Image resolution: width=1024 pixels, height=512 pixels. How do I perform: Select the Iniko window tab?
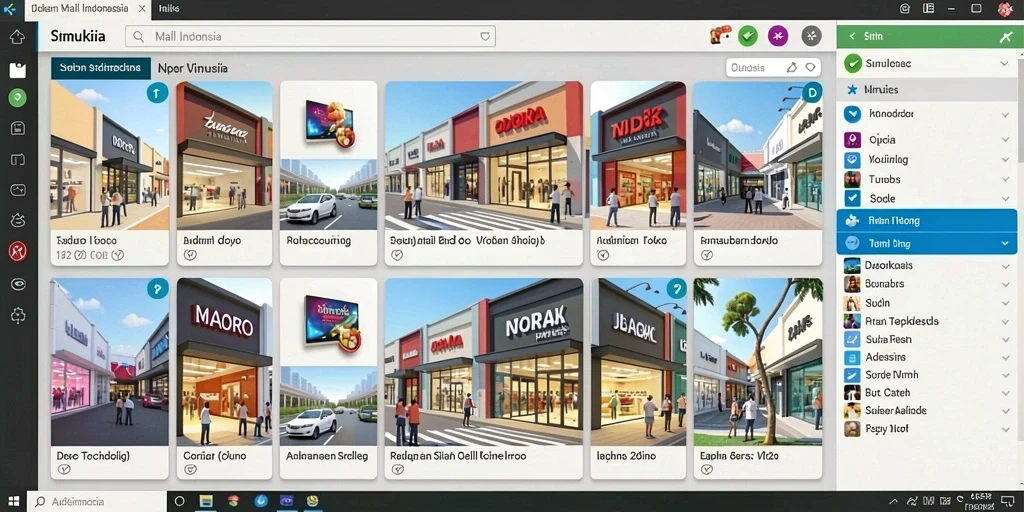[169, 9]
